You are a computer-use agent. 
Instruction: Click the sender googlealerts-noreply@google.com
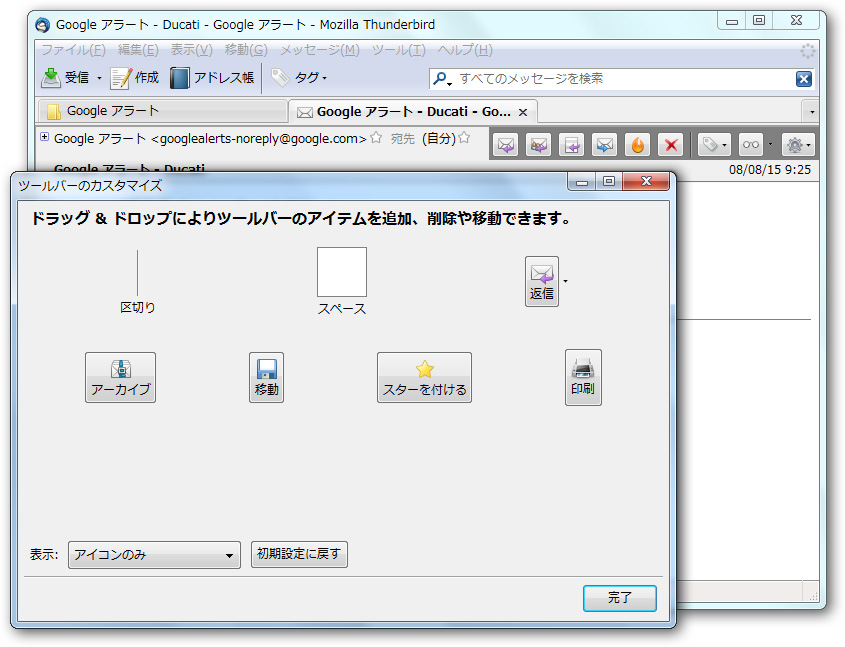coord(210,138)
